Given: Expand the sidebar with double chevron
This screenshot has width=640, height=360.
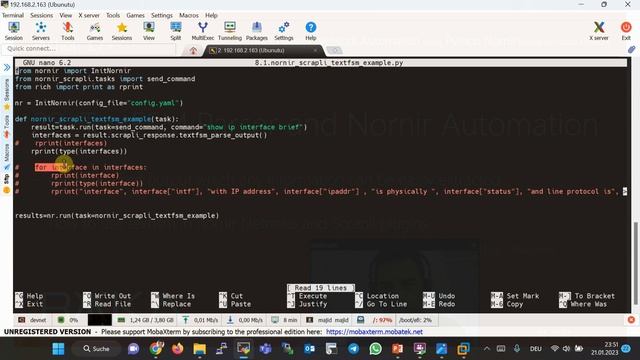Looking at the screenshot, I should 7,67.
